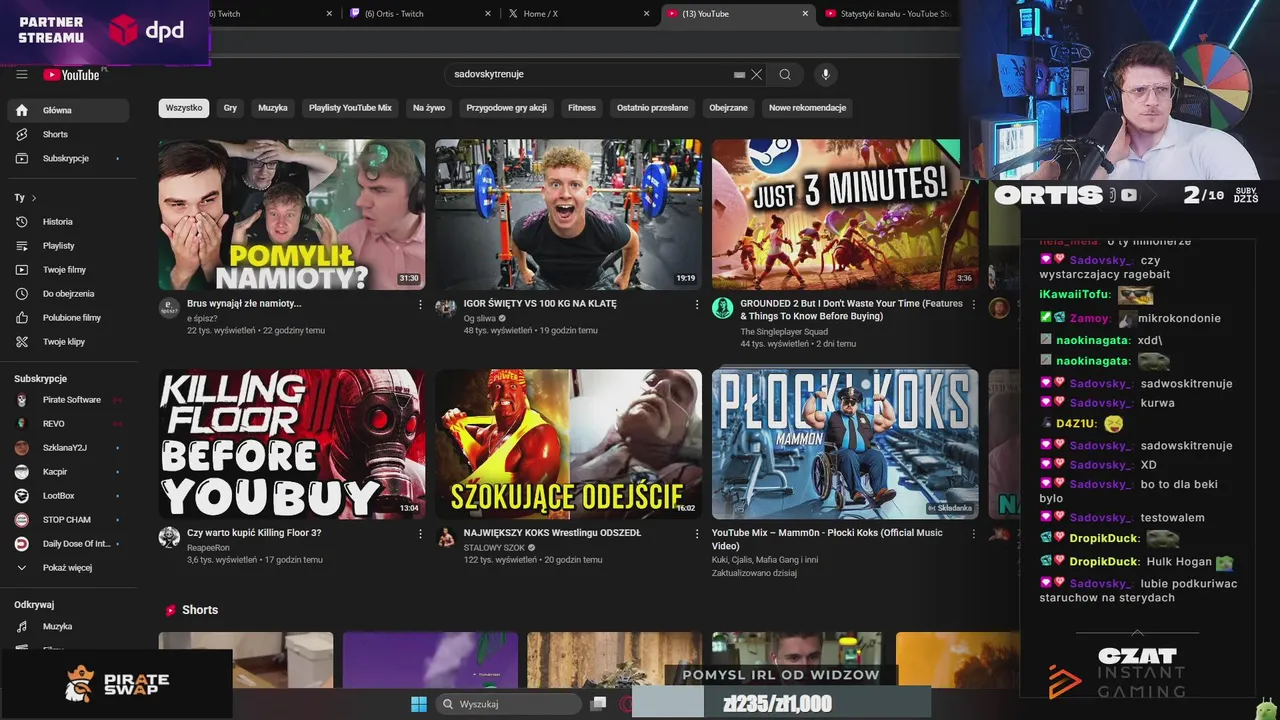Open more options for Killing Floor 3 video
The height and width of the screenshot is (720, 1280).
pyautogui.click(x=420, y=534)
